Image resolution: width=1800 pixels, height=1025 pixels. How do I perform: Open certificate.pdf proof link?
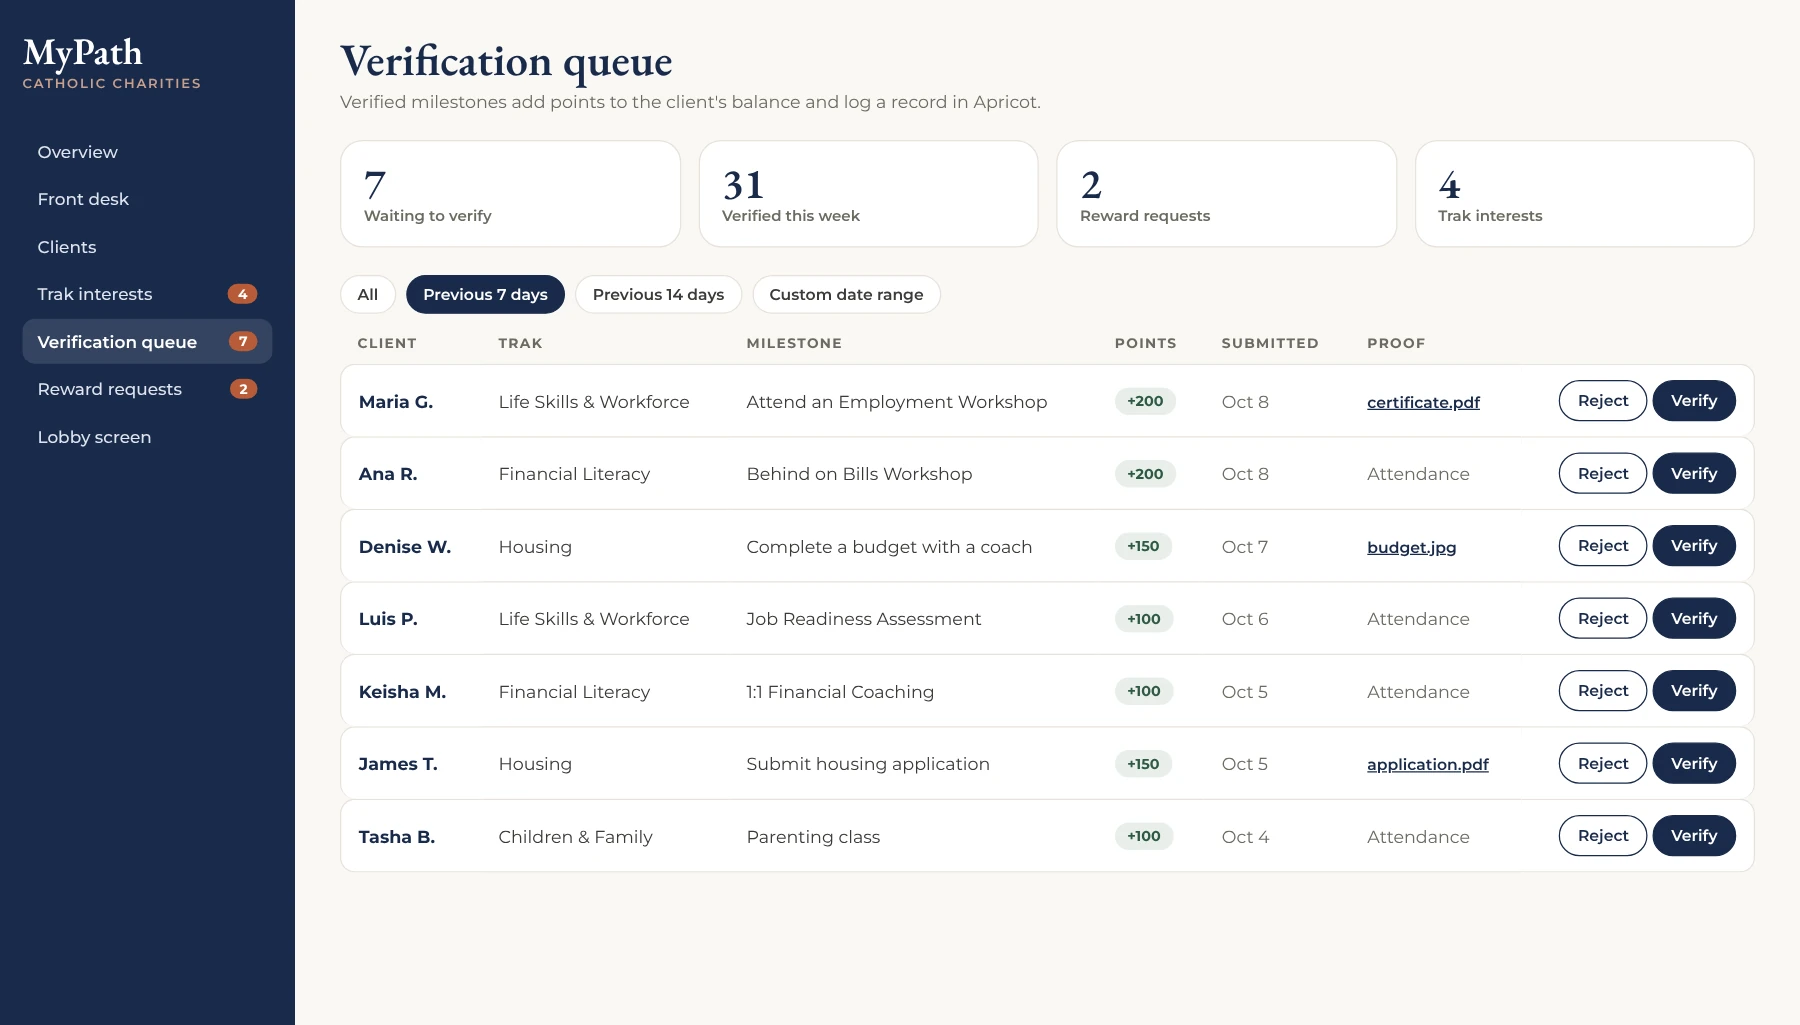point(1423,402)
